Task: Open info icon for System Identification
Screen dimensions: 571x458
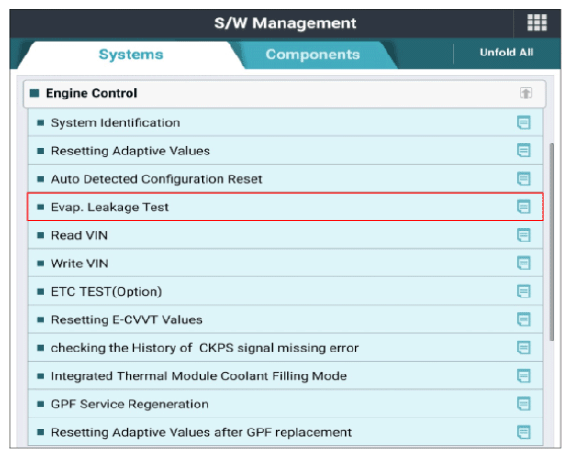Action: [524, 123]
